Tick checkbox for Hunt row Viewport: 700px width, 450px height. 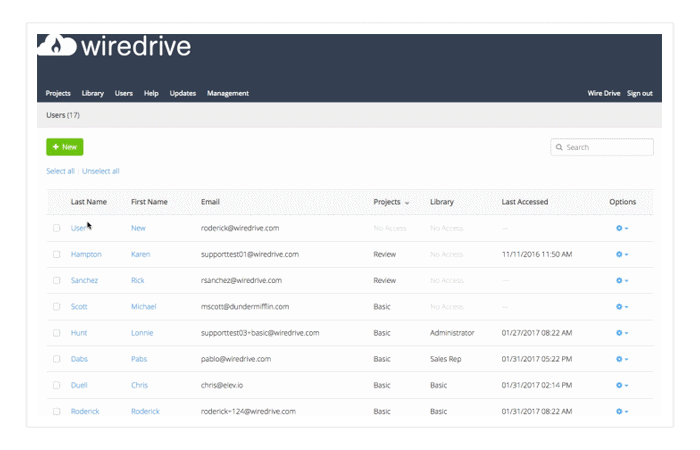(56, 333)
